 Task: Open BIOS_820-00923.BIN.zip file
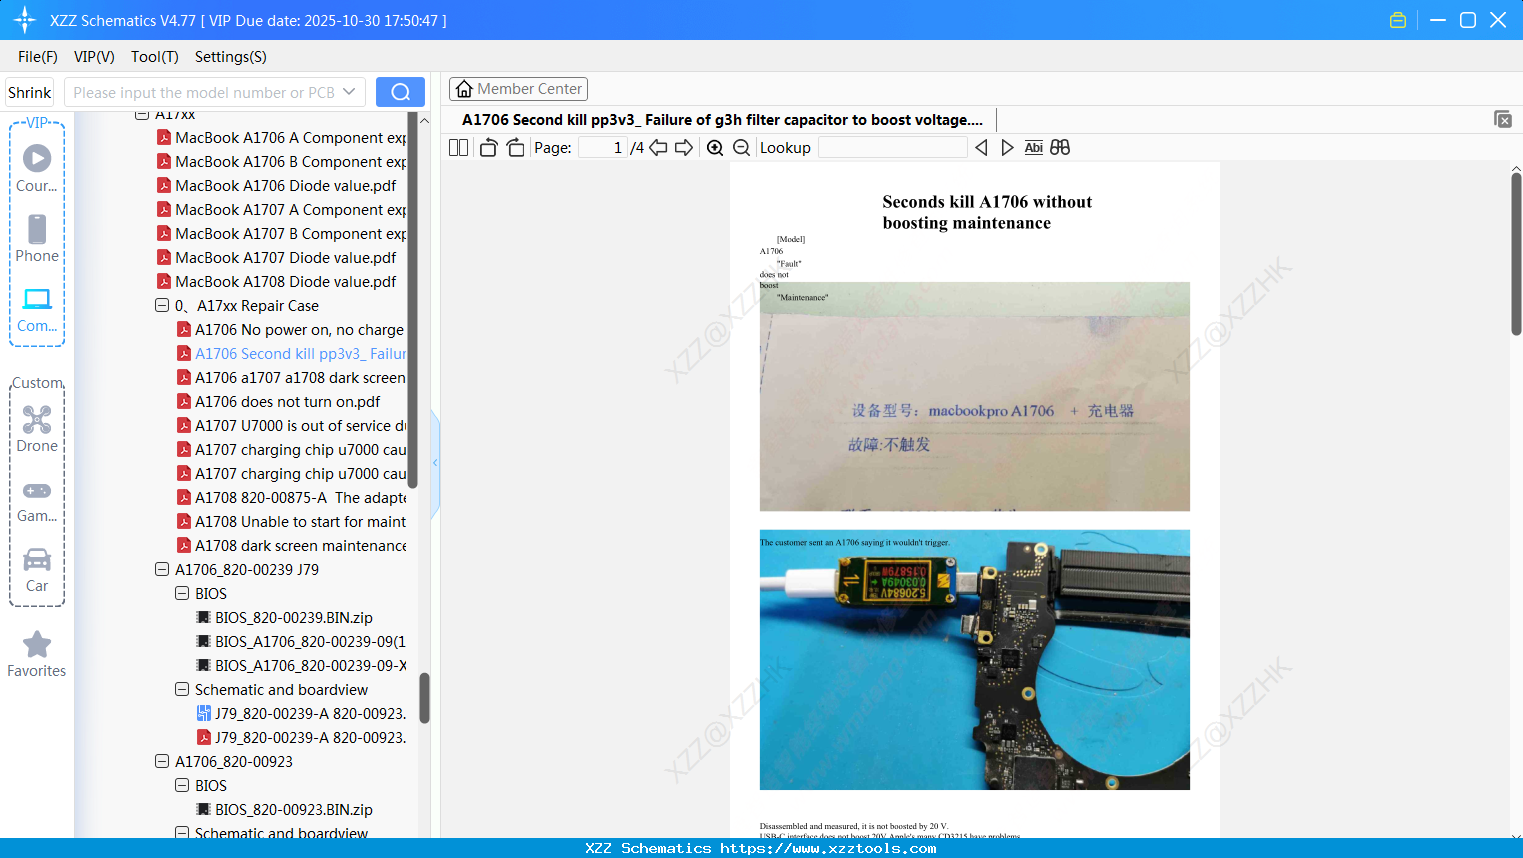284,809
